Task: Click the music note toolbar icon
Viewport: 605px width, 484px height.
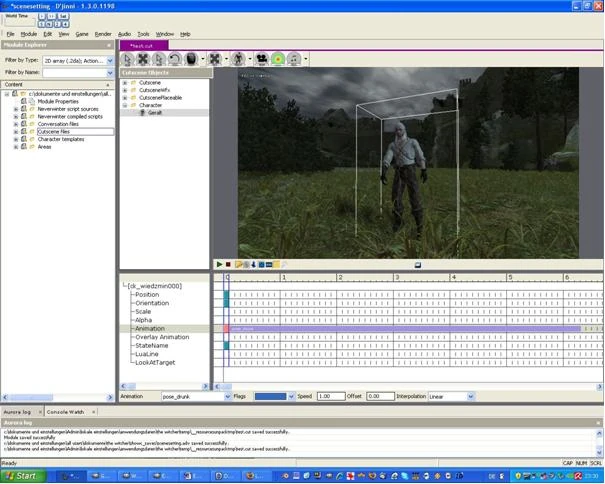Action: tap(294, 59)
